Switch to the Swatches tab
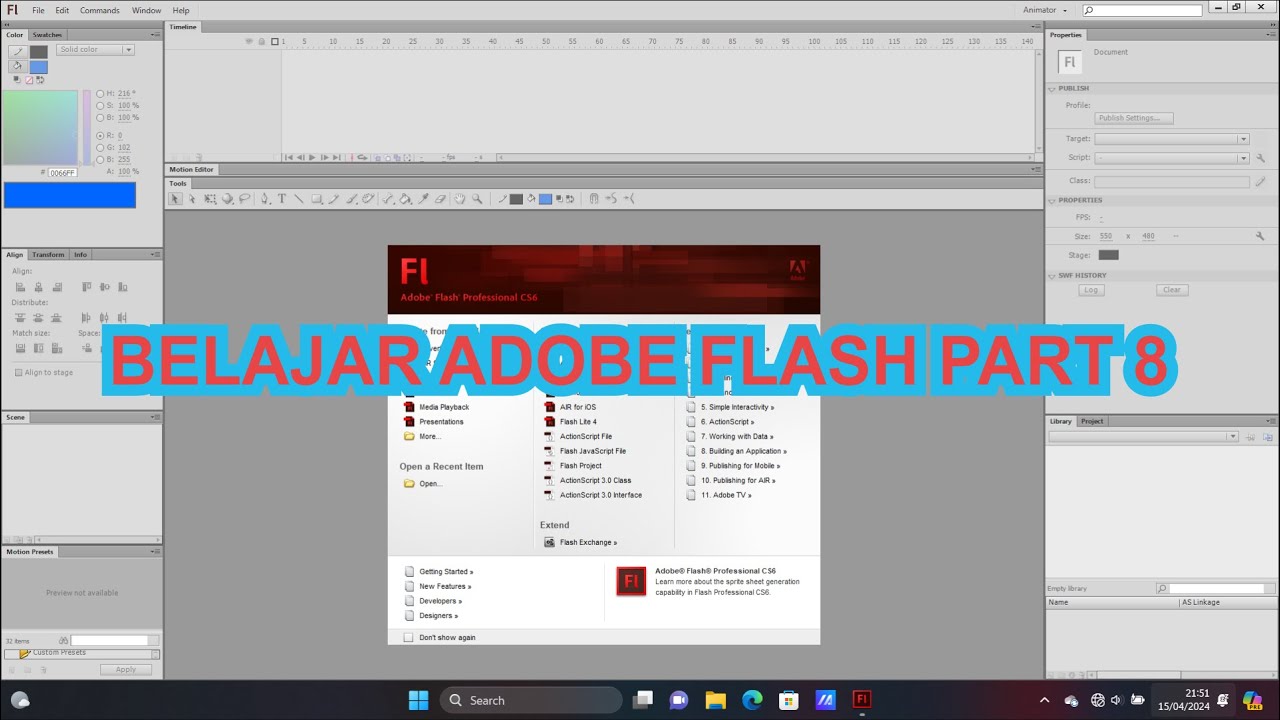Image resolution: width=1280 pixels, height=720 pixels. (47, 35)
